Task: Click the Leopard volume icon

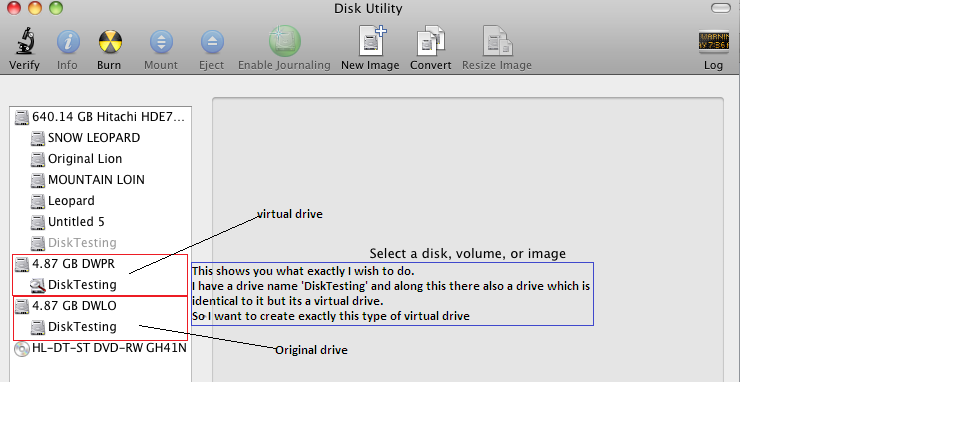Action: point(38,201)
